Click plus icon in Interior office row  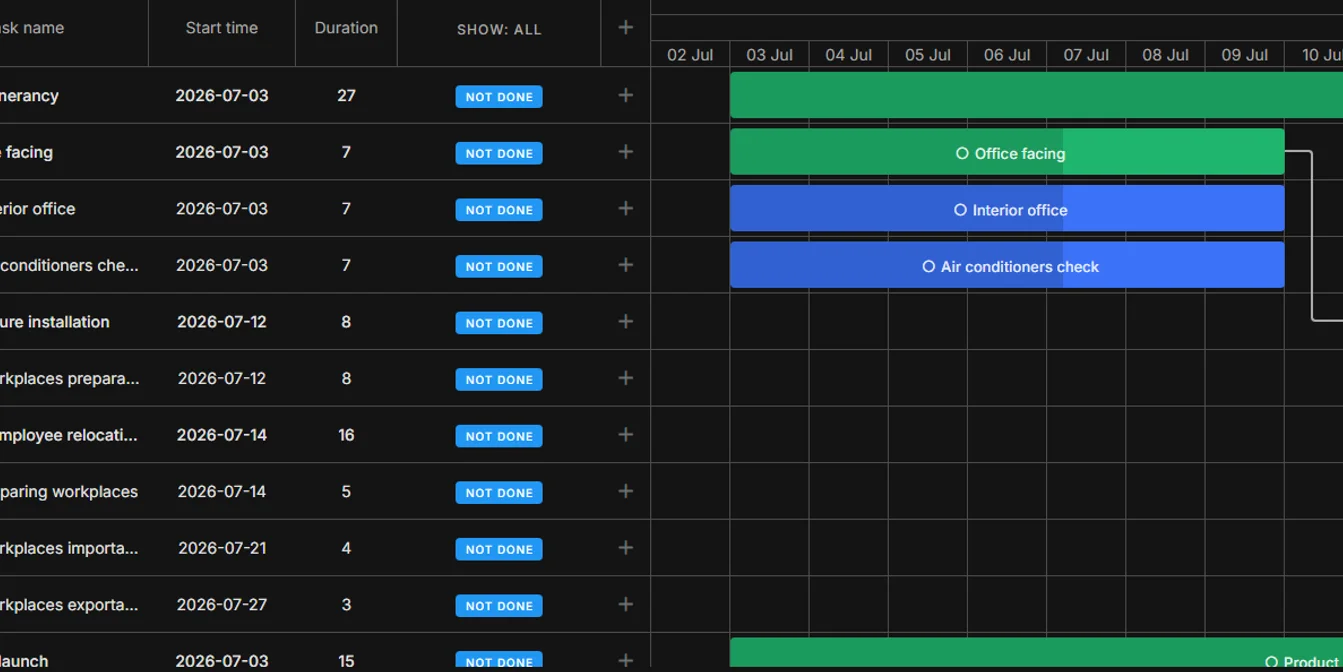626,209
